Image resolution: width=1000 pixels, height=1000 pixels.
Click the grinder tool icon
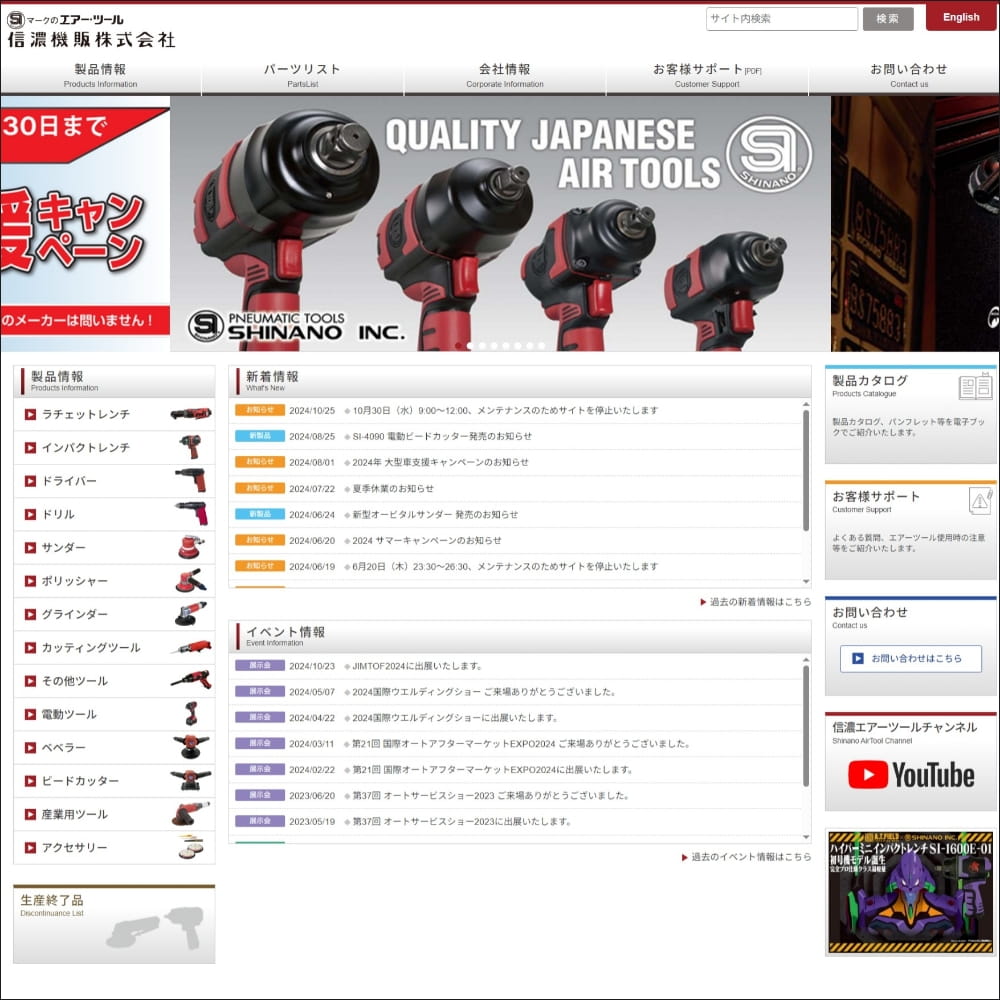tap(190, 614)
